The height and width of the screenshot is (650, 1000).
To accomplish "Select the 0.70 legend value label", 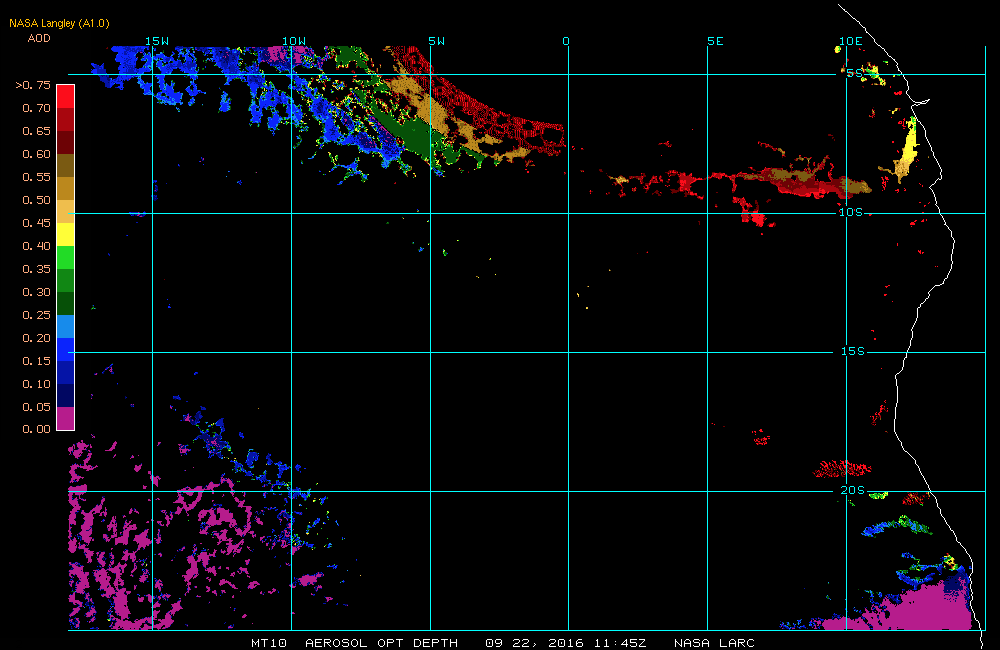I will coord(36,108).
